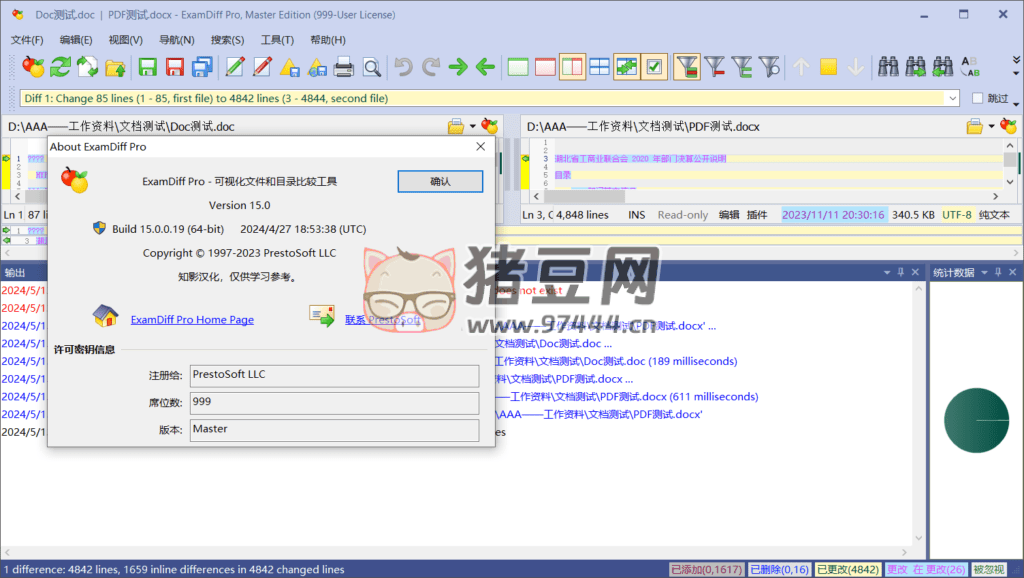Open the 搜索(S) menu
Image resolution: width=1024 pixels, height=578 pixels.
[x=227, y=40]
